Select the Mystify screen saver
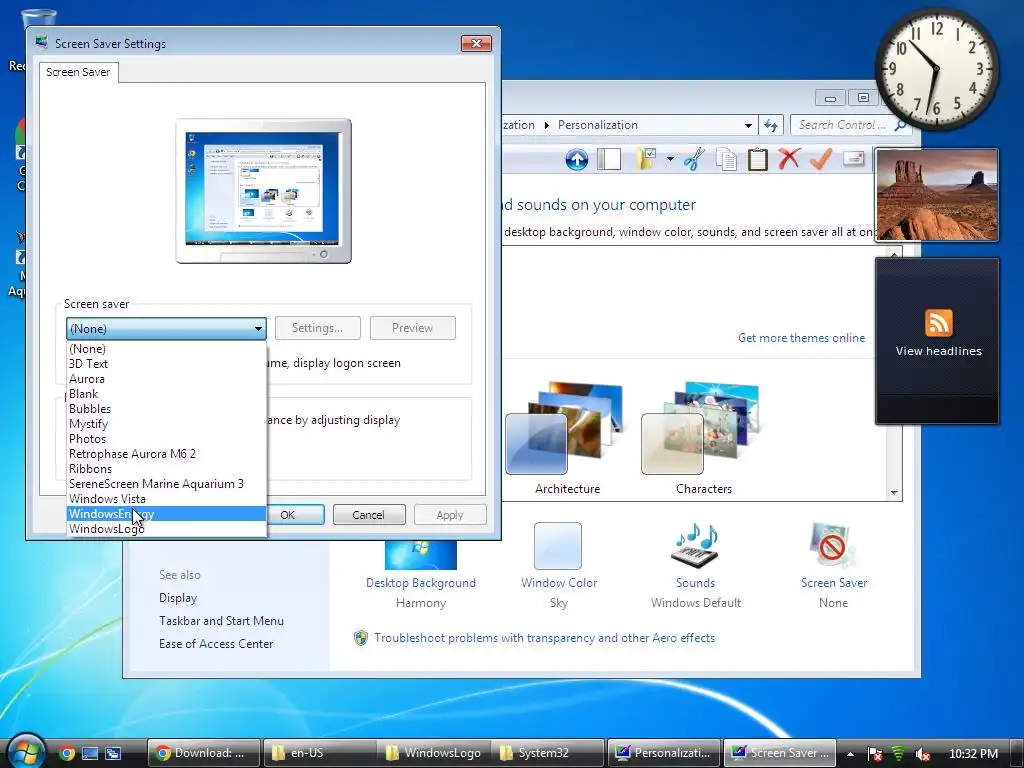The height and width of the screenshot is (768, 1024). (x=166, y=424)
